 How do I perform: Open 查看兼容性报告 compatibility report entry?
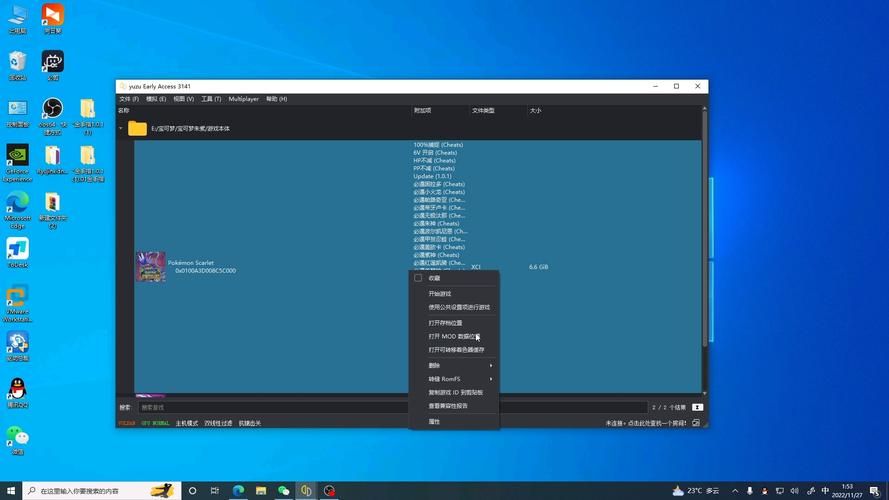[x=448, y=406]
